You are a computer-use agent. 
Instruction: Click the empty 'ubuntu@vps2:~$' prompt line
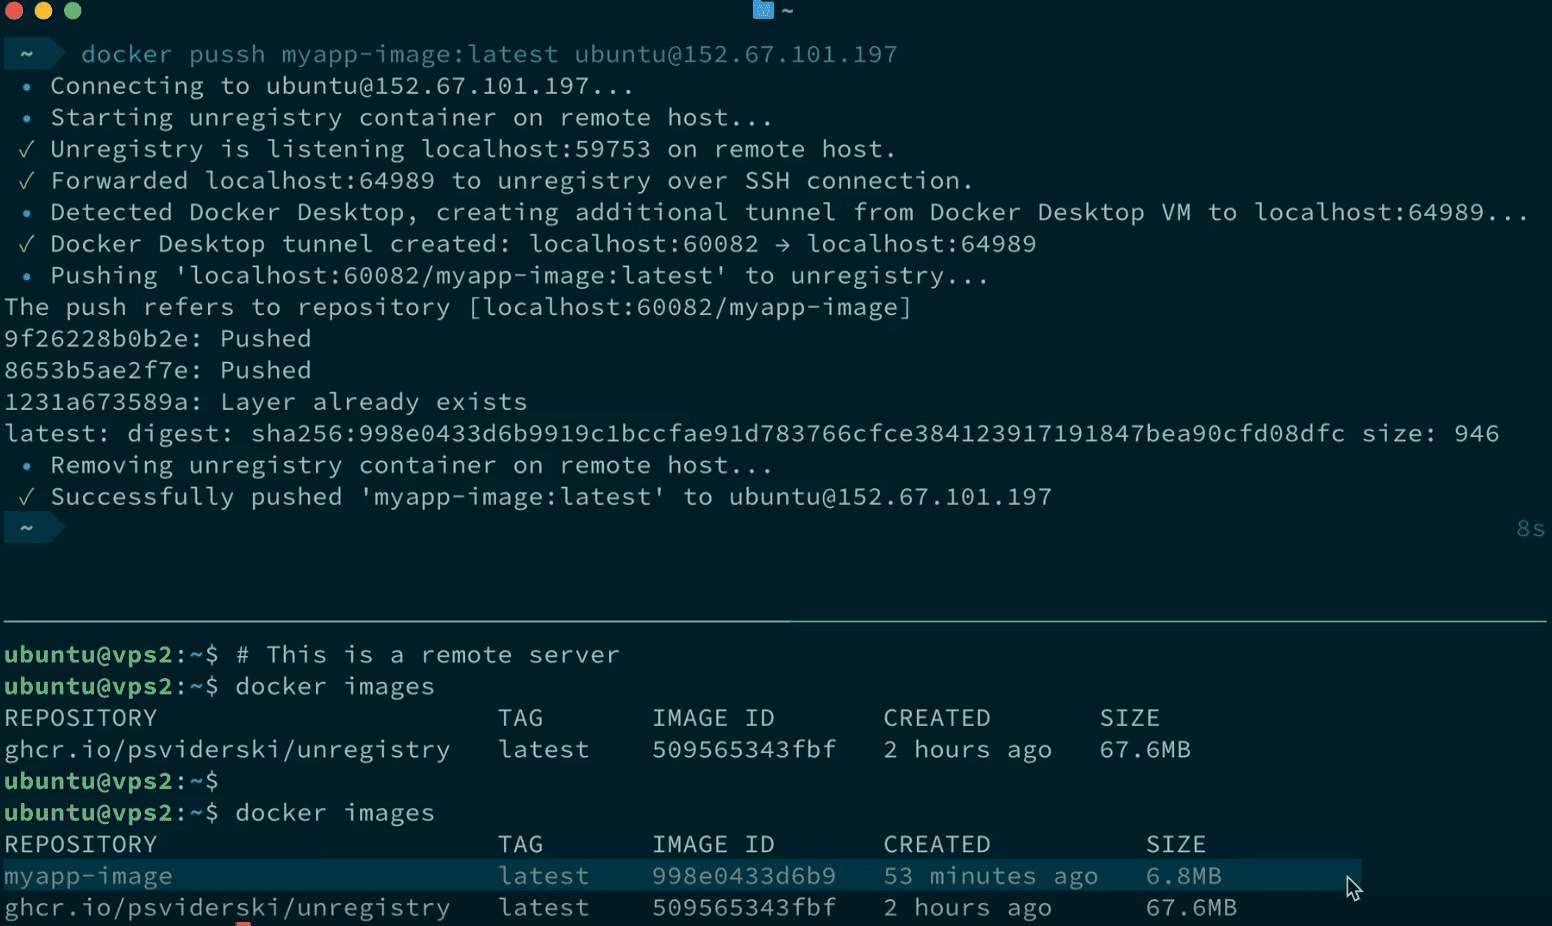pos(111,781)
